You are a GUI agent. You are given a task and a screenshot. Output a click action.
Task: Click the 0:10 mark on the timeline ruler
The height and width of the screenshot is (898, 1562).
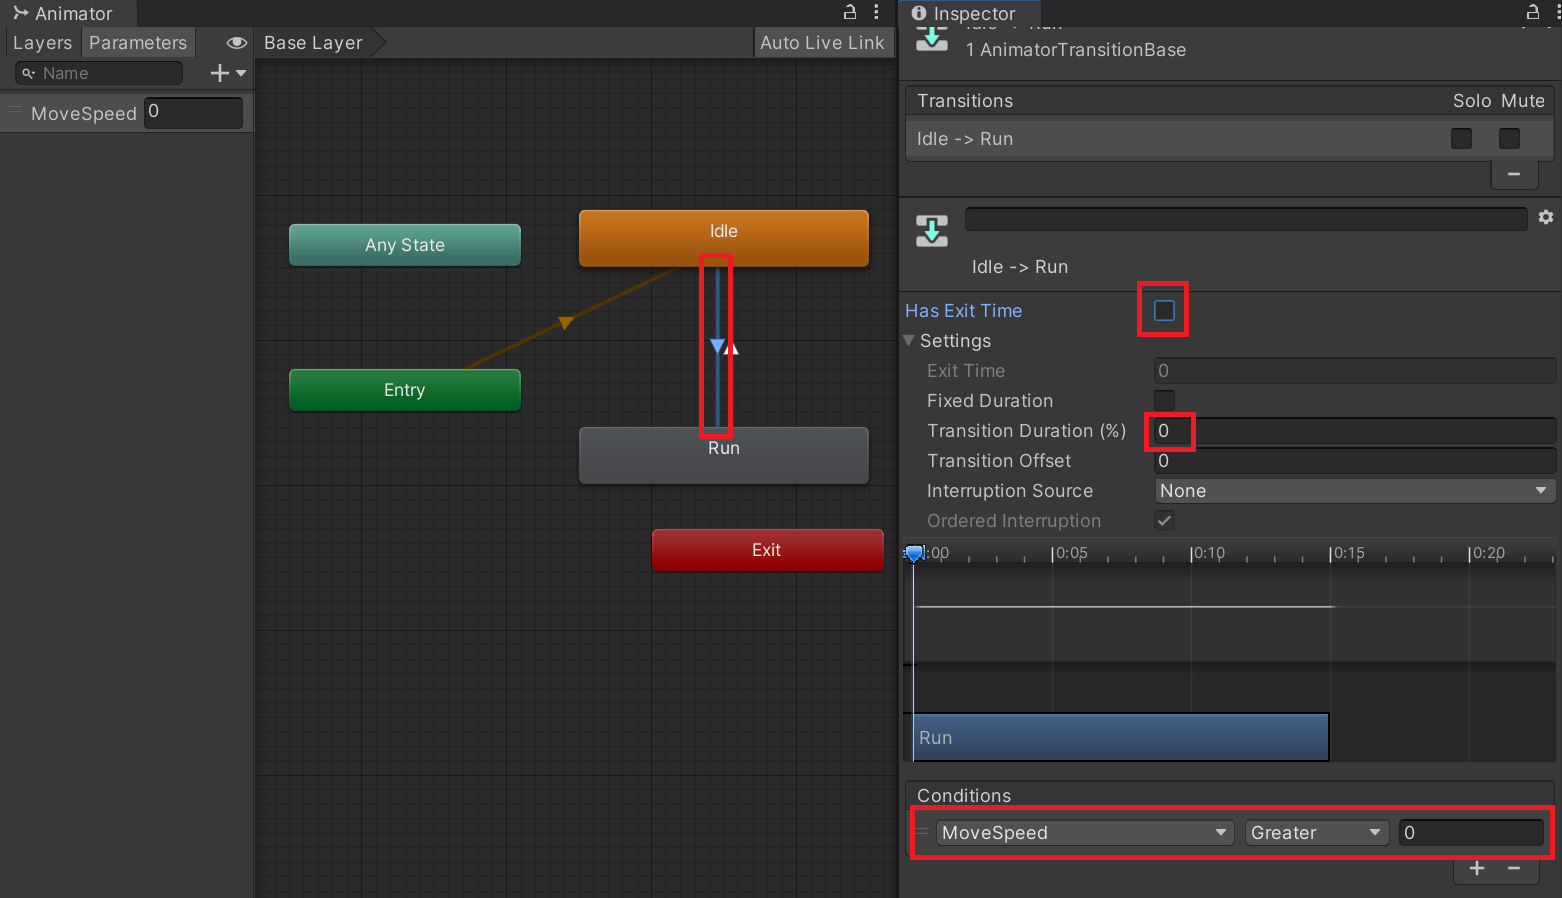(x=1208, y=553)
